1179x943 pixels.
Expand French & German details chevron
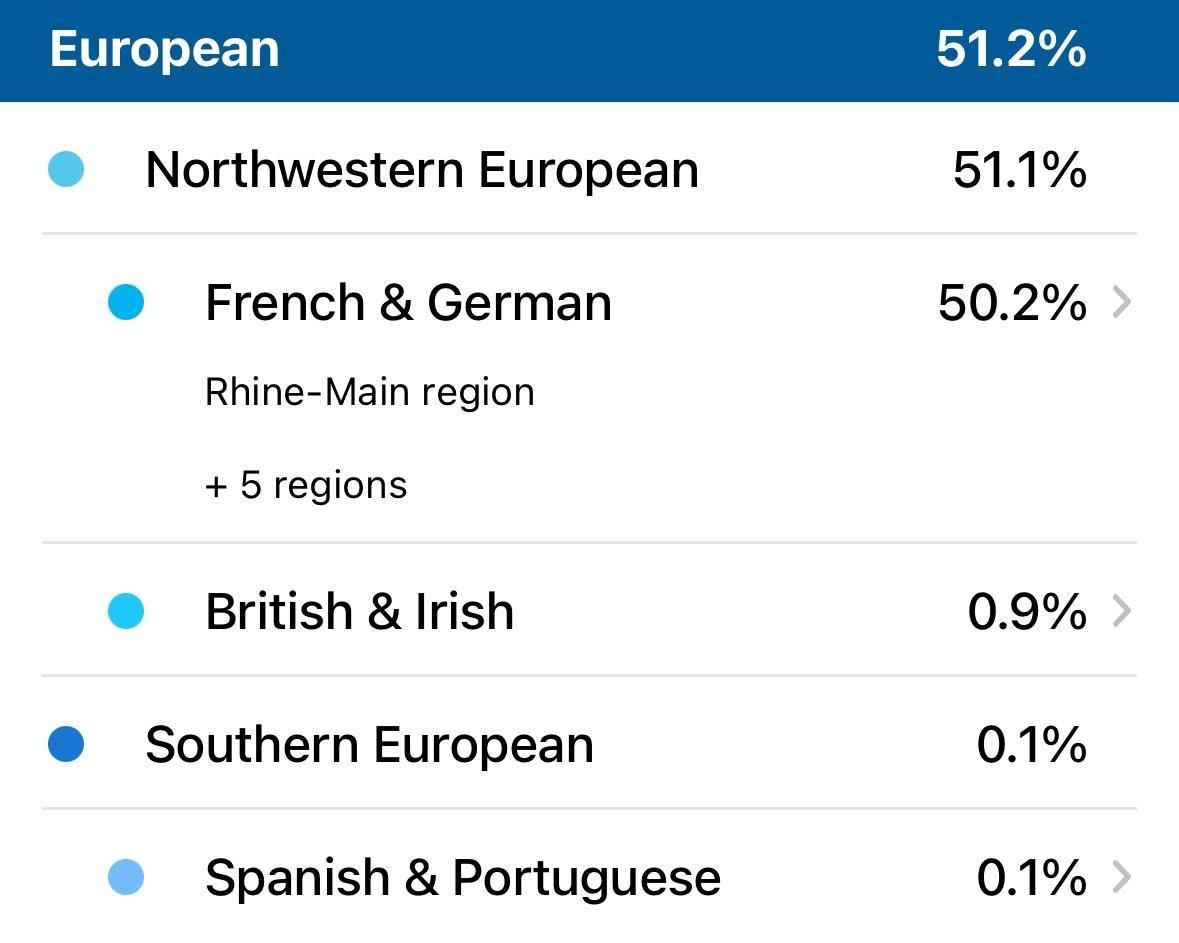click(1122, 302)
